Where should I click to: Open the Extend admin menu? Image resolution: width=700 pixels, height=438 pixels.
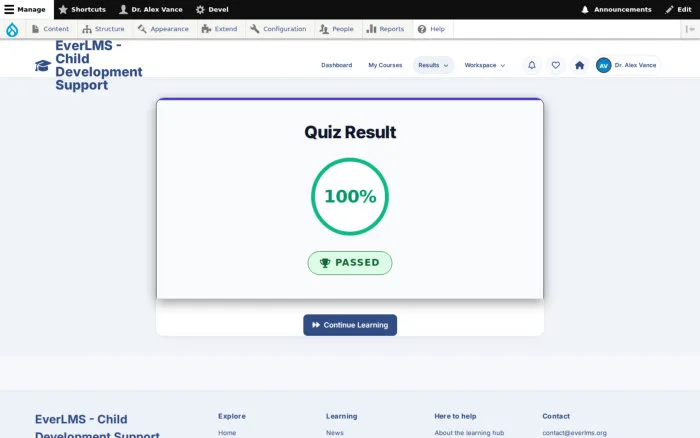(x=219, y=29)
